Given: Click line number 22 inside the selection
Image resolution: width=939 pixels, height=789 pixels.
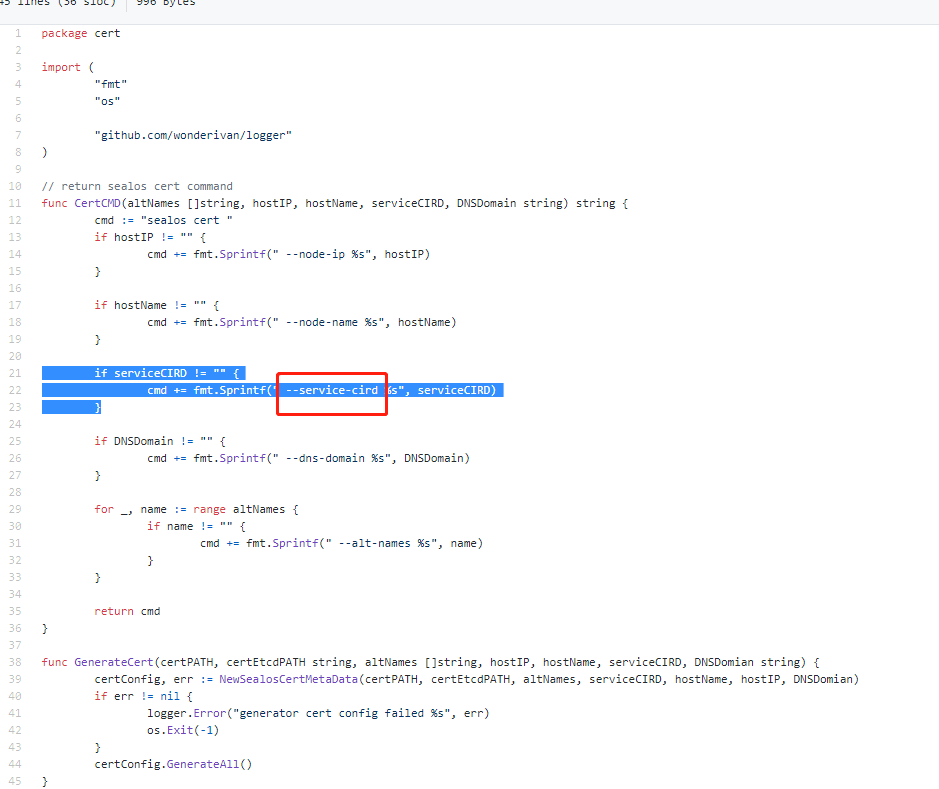Looking at the screenshot, I should pos(18,390).
